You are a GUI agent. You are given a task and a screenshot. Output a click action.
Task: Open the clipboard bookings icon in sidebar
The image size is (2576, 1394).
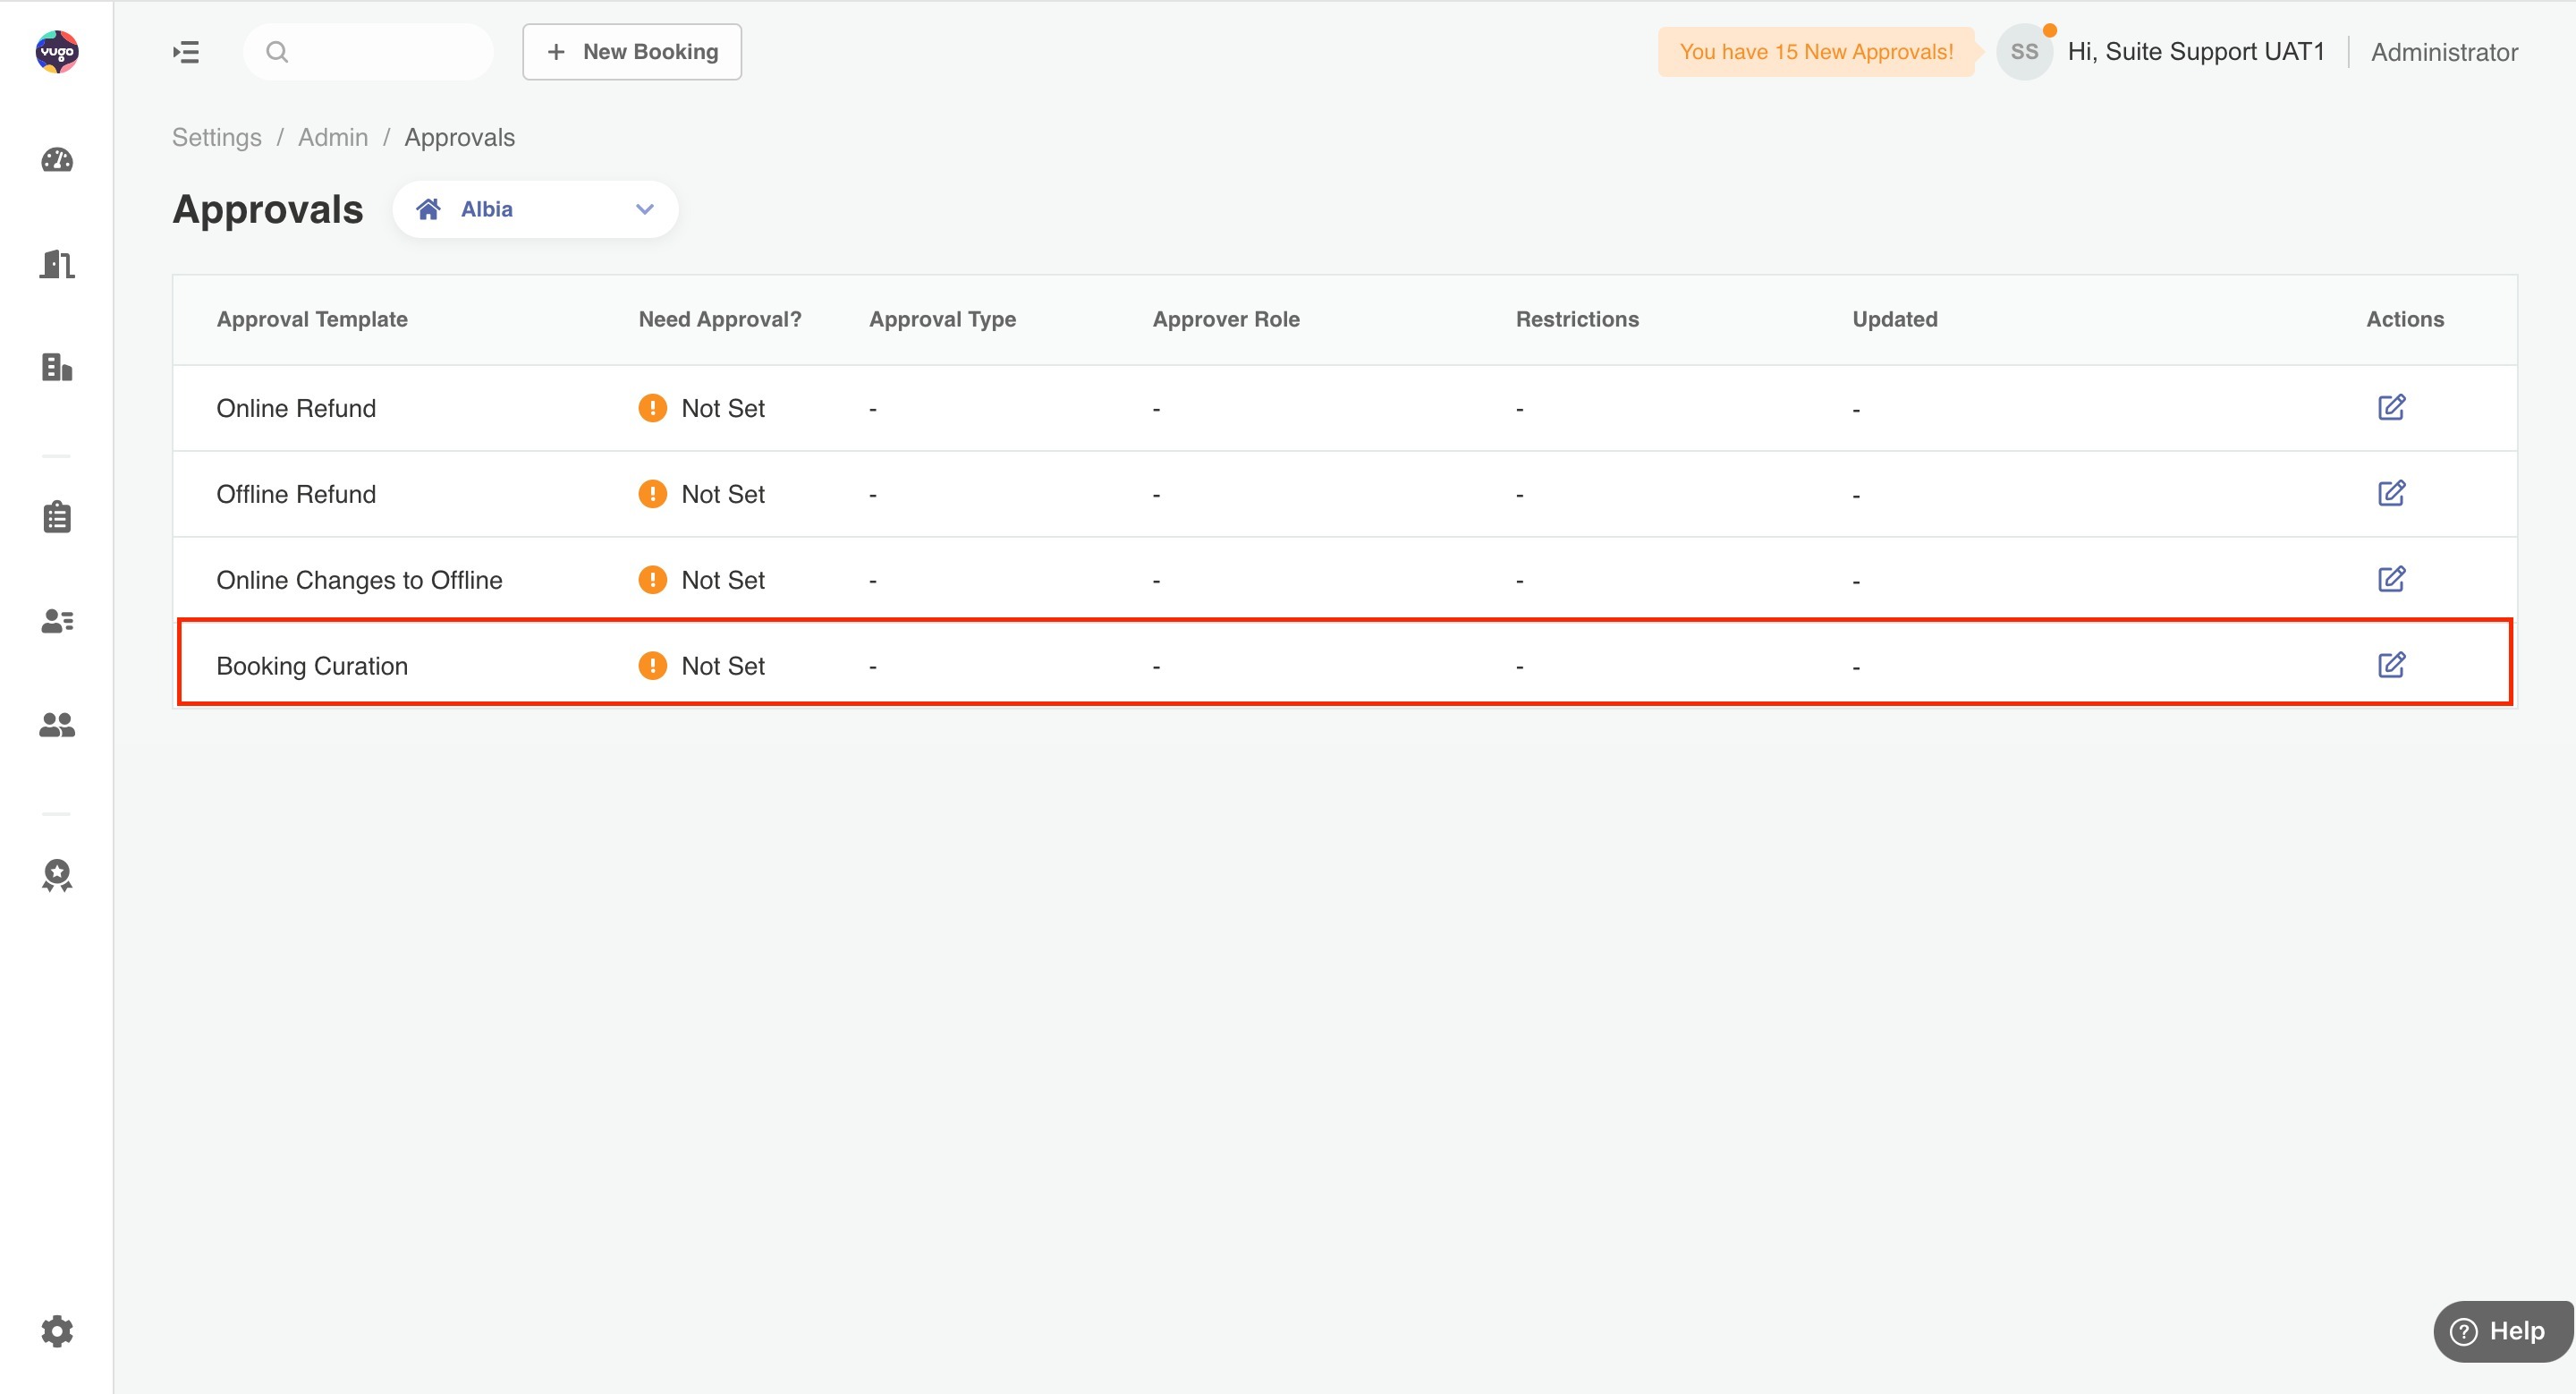click(x=57, y=517)
